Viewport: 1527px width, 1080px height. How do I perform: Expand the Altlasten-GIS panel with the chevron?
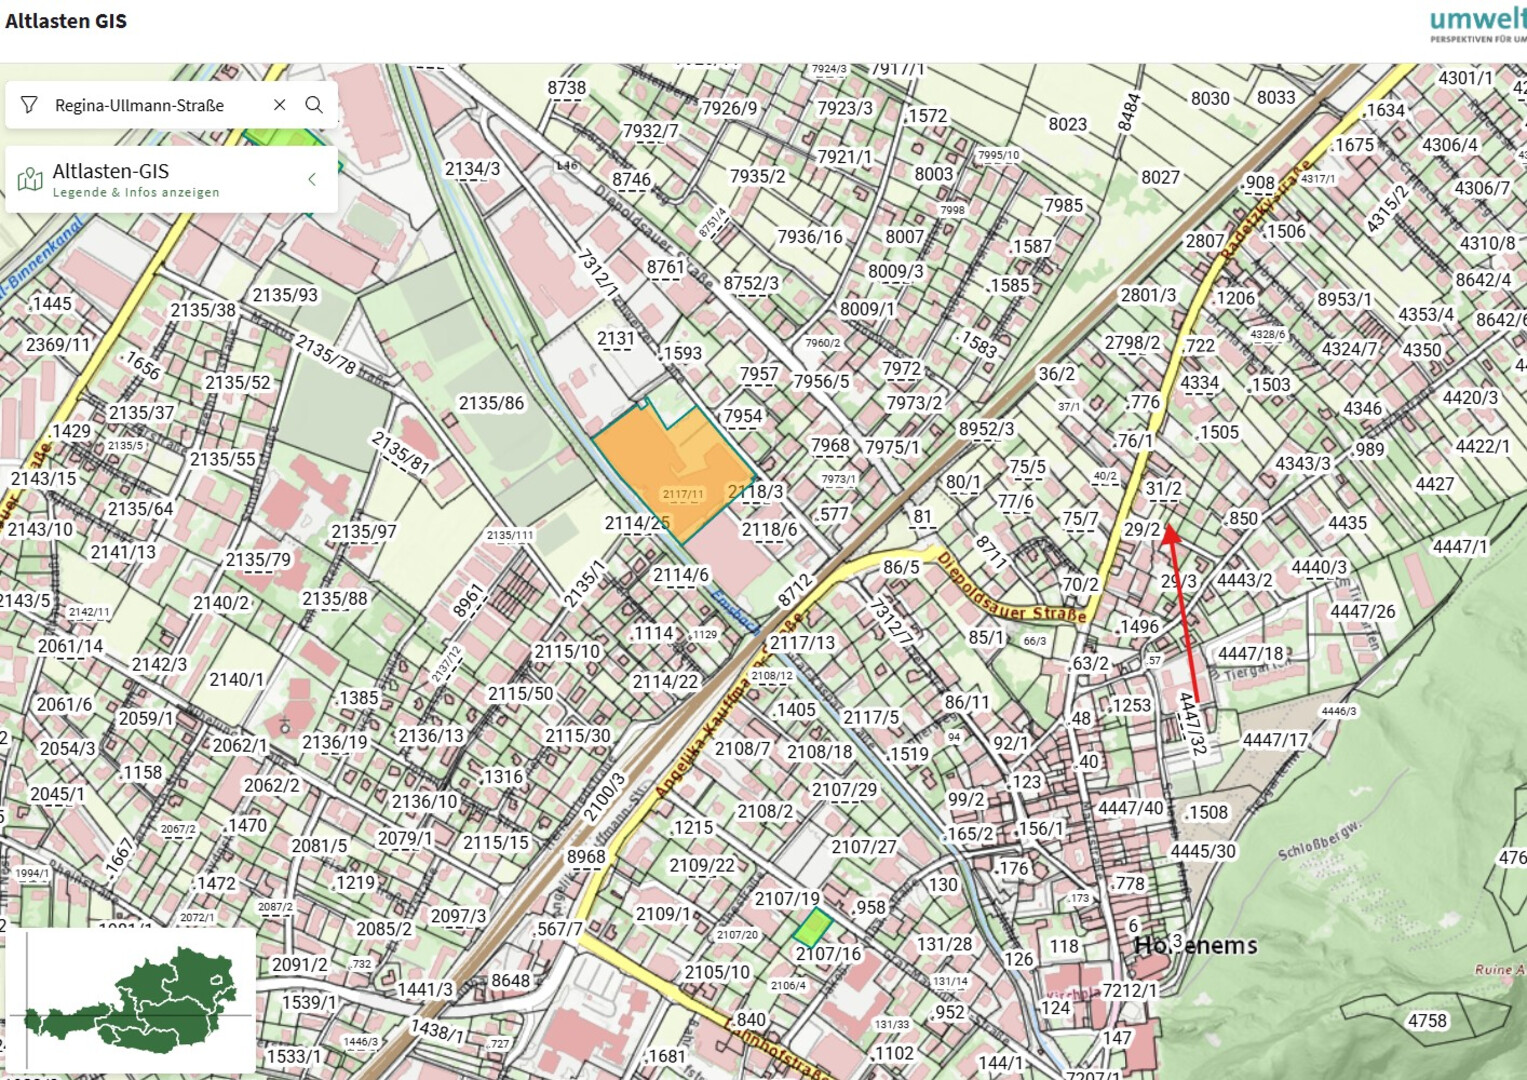click(x=312, y=179)
